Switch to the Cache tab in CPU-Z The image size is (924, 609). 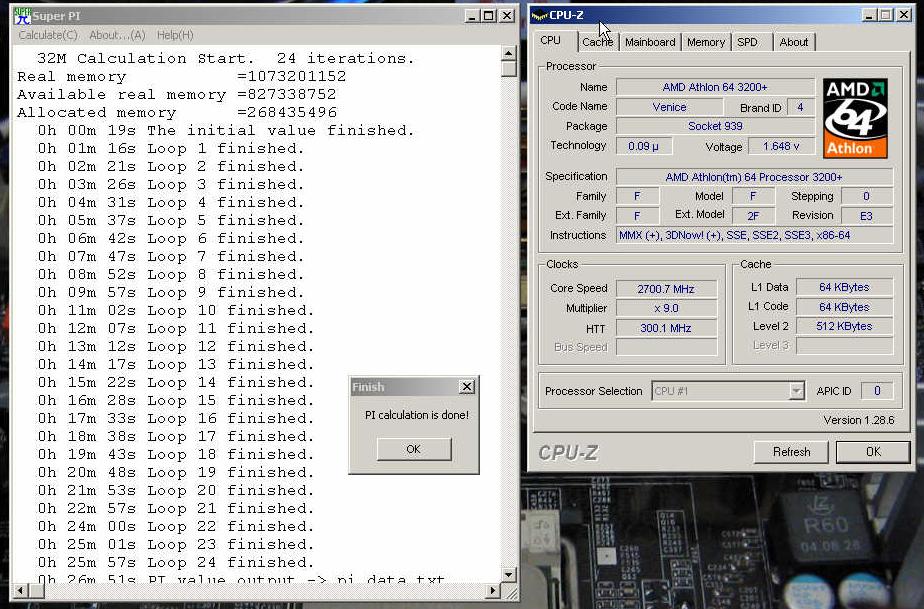click(598, 42)
